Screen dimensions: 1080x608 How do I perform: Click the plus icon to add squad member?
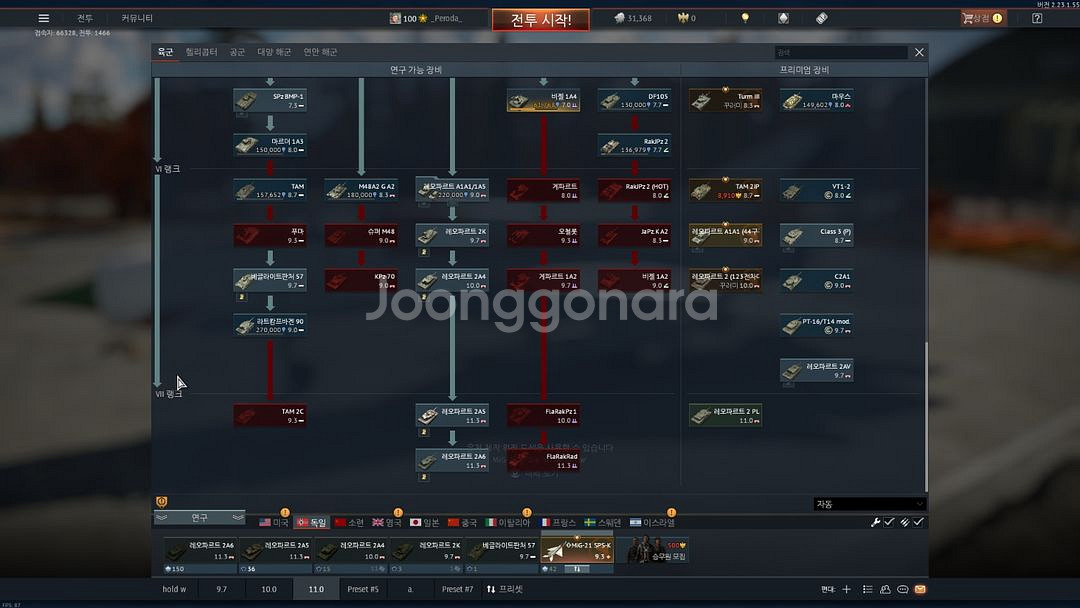tap(846, 590)
